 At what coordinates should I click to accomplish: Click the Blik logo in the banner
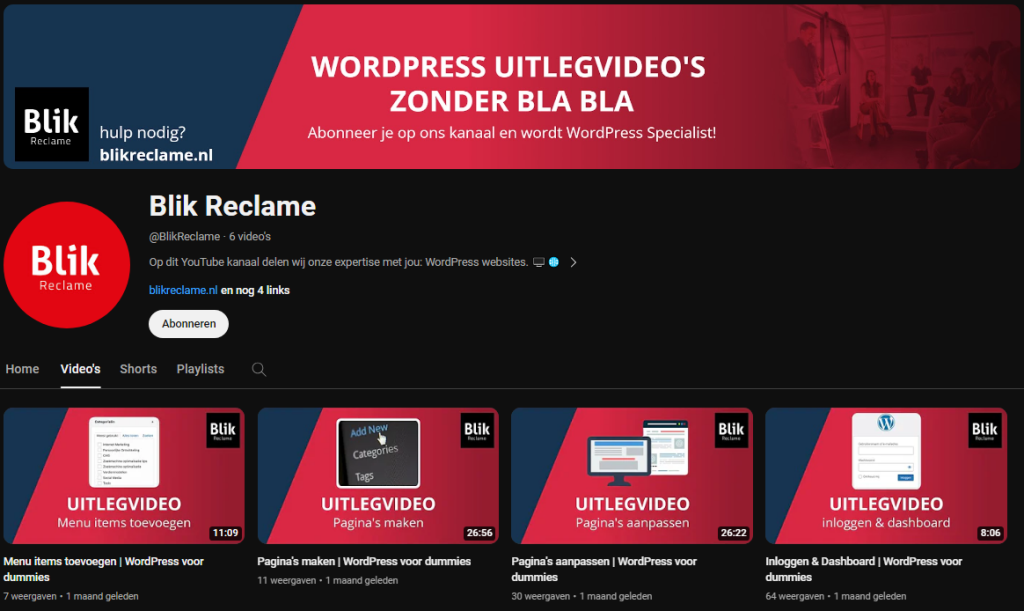click(52, 124)
